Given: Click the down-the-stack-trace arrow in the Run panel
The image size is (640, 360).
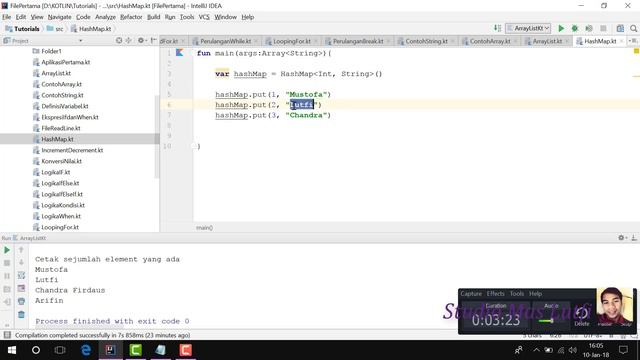Looking at the screenshot, I should point(21,262).
